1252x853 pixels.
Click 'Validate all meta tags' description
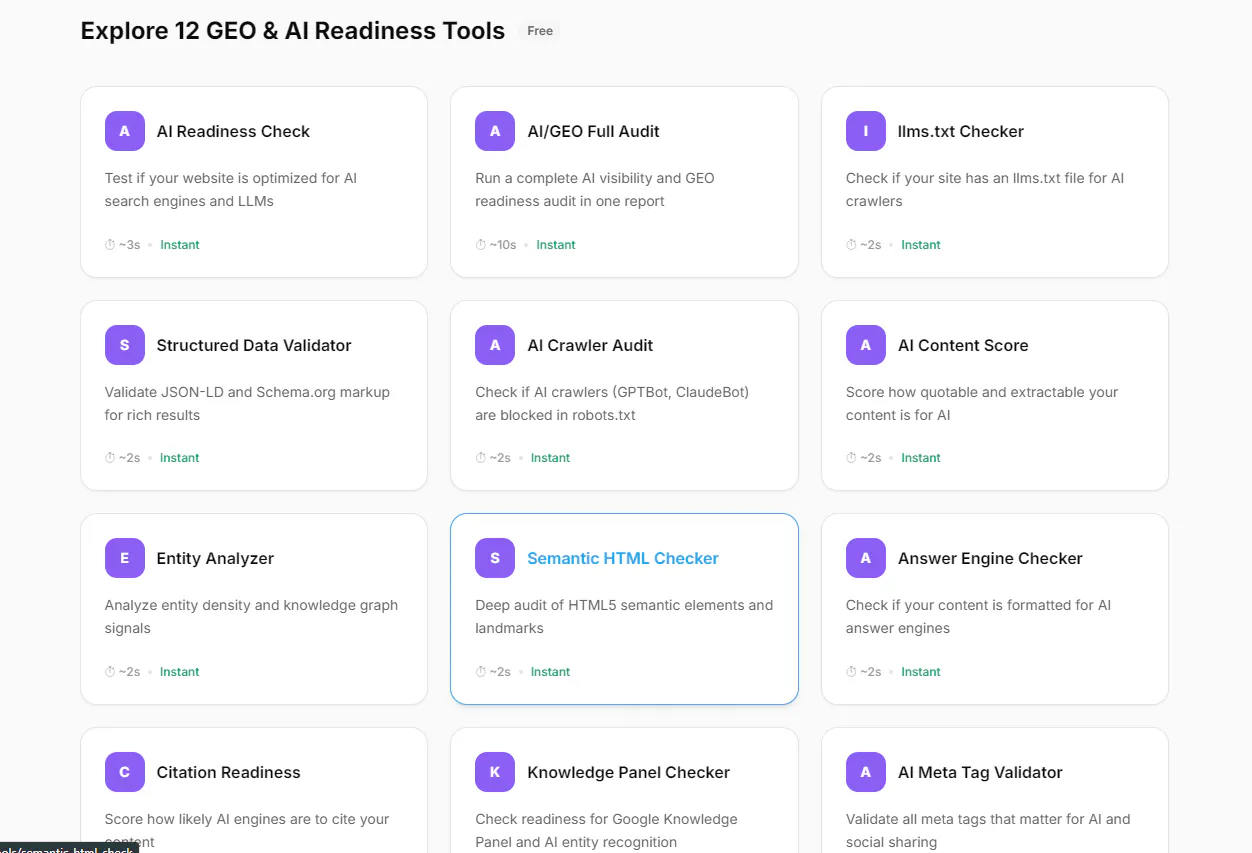[988, 830]
